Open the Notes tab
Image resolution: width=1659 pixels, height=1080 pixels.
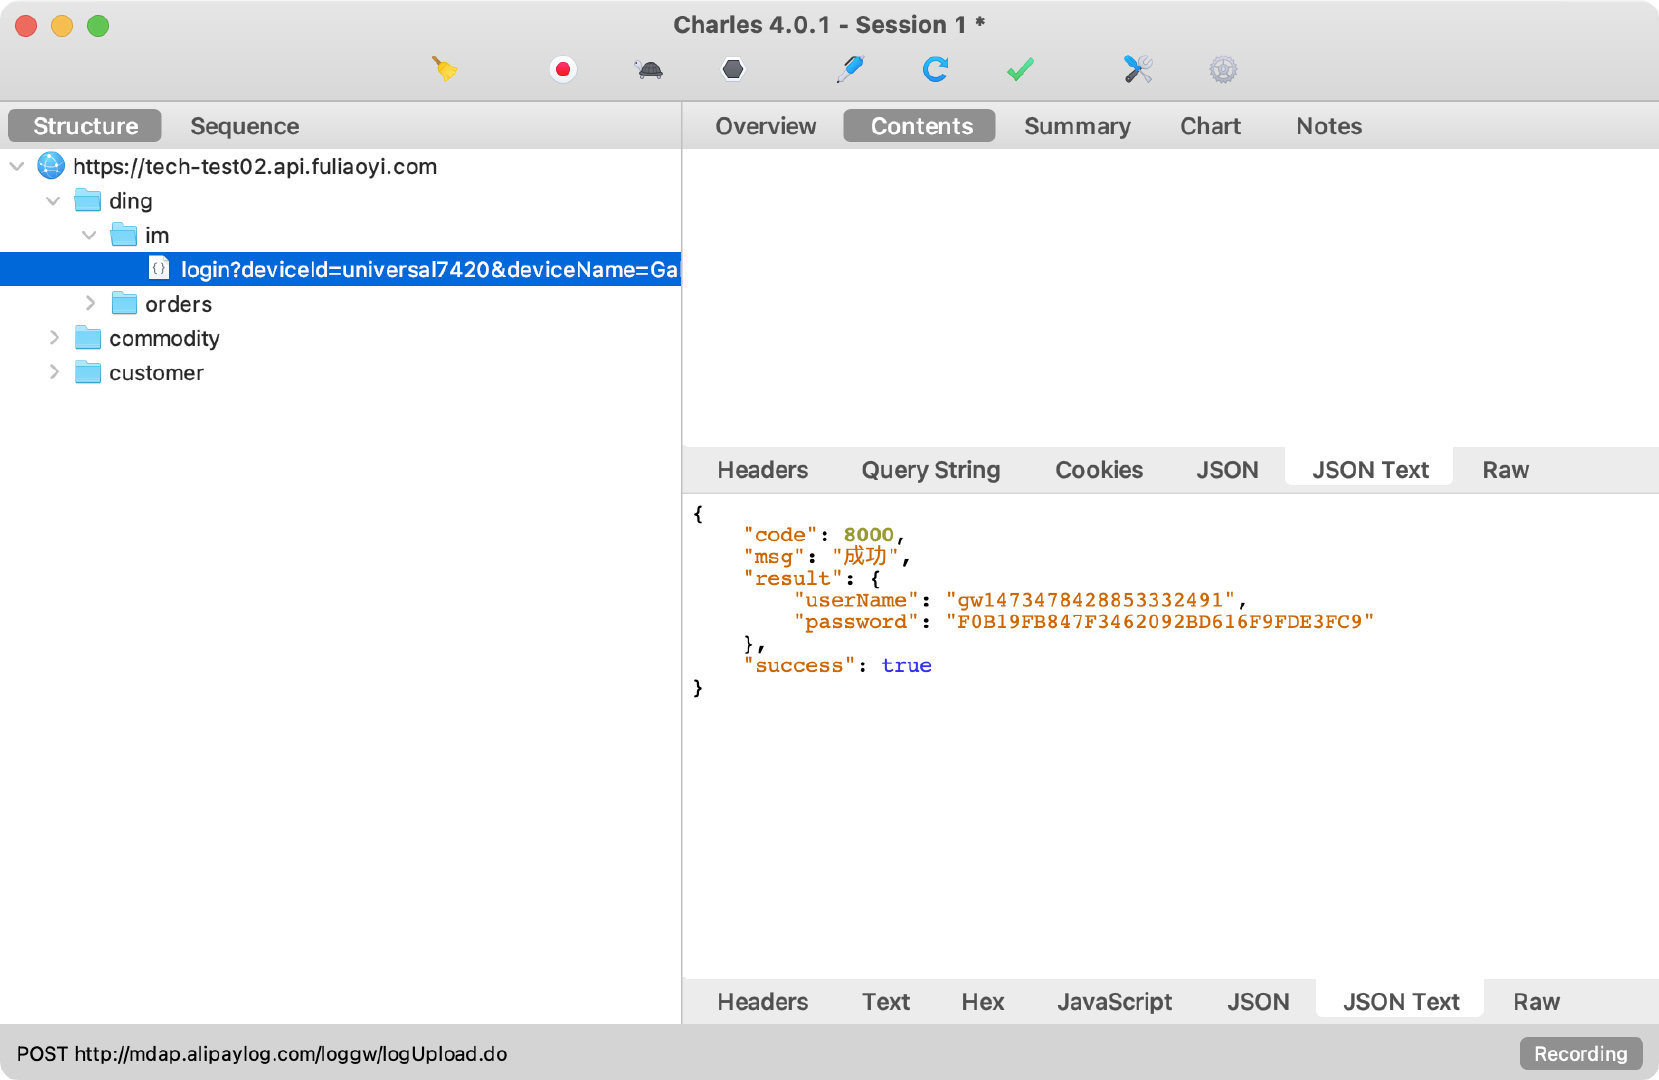(x=1329, y=126)
